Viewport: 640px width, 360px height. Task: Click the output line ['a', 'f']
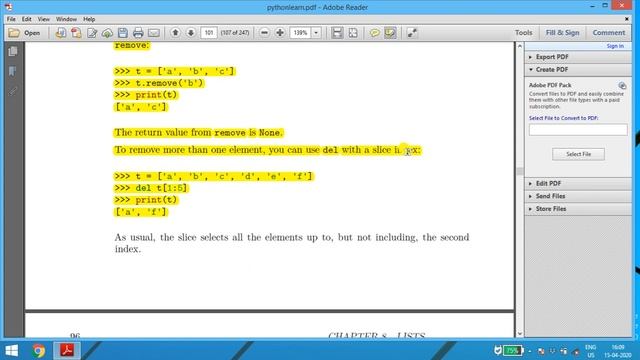click(141, 212)
